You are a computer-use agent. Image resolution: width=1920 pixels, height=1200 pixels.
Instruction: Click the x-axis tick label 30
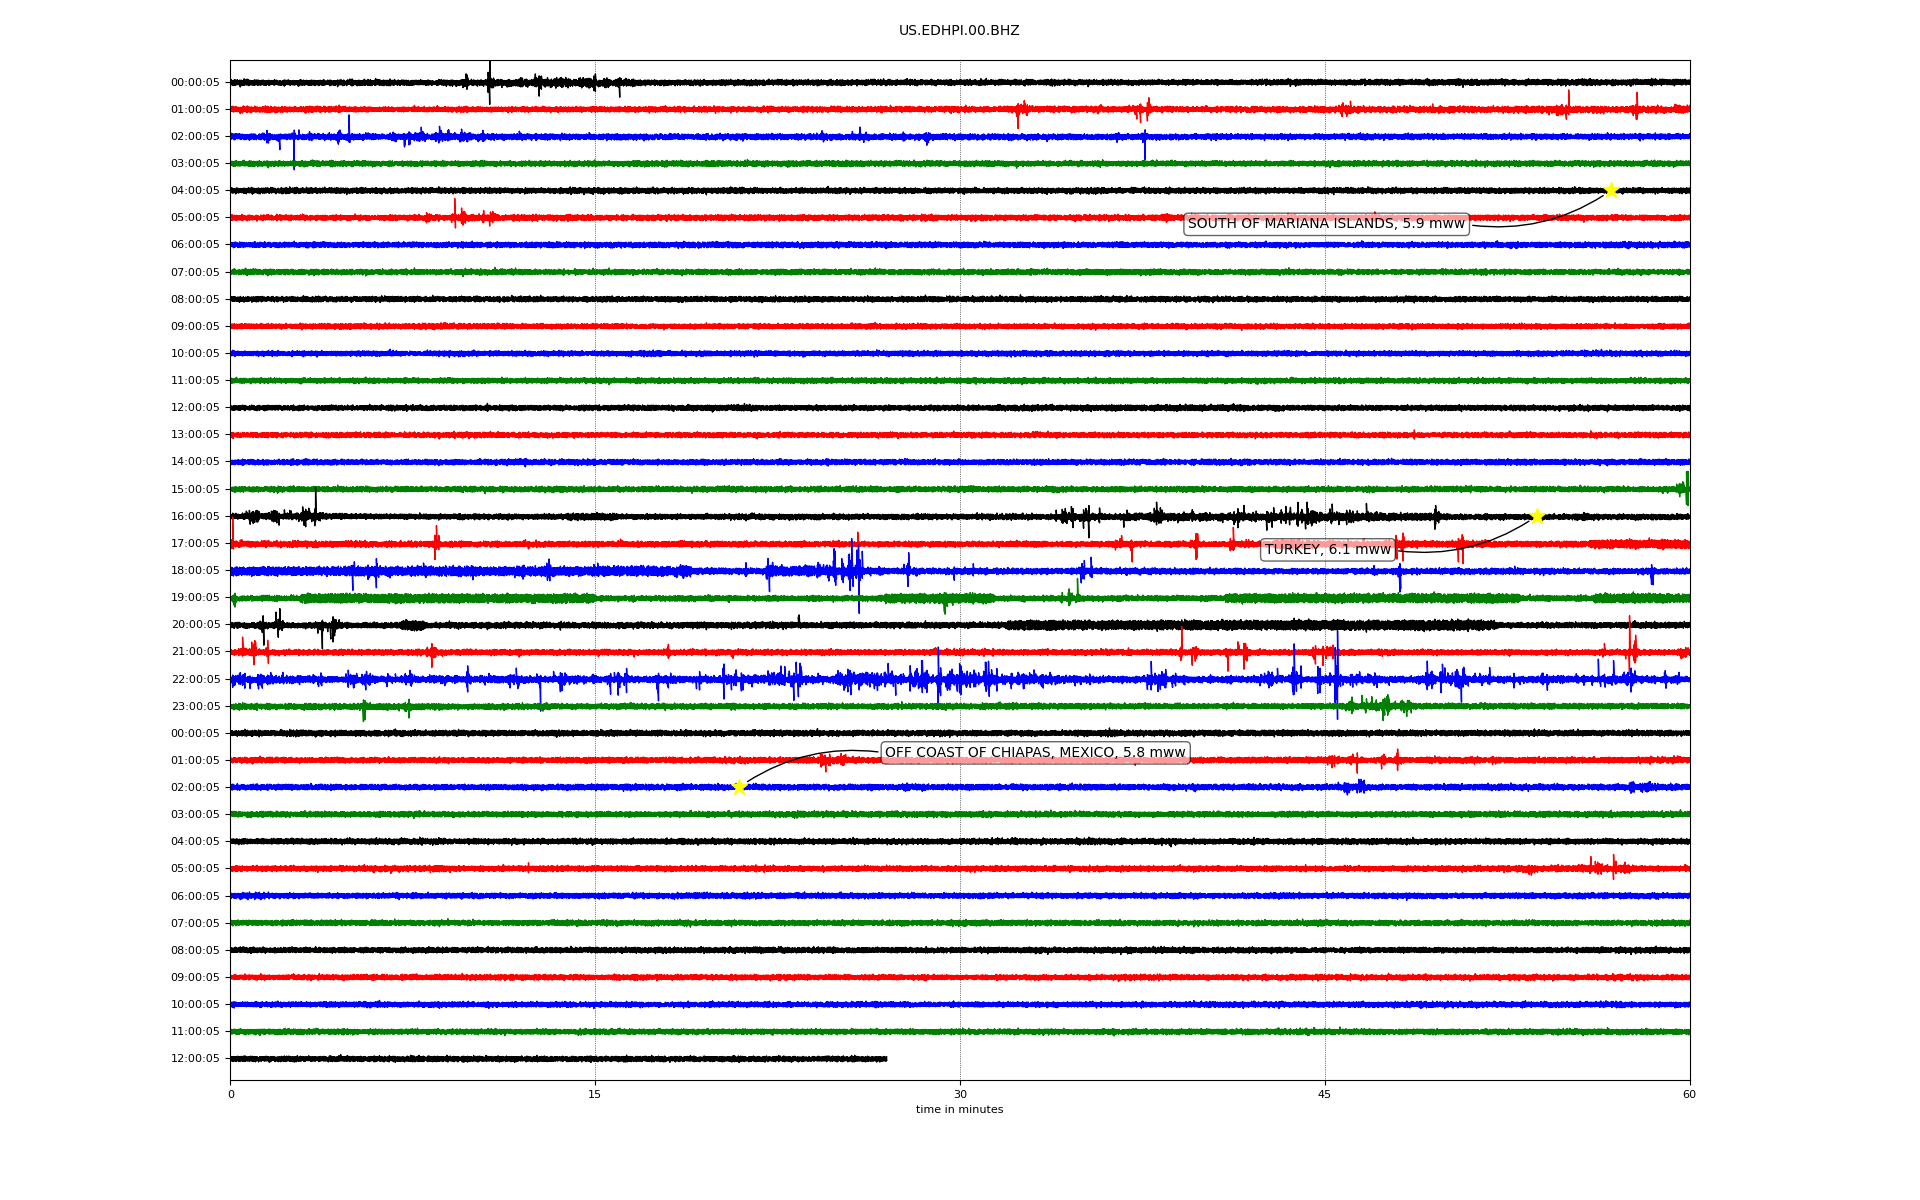tap(960, 1094)
